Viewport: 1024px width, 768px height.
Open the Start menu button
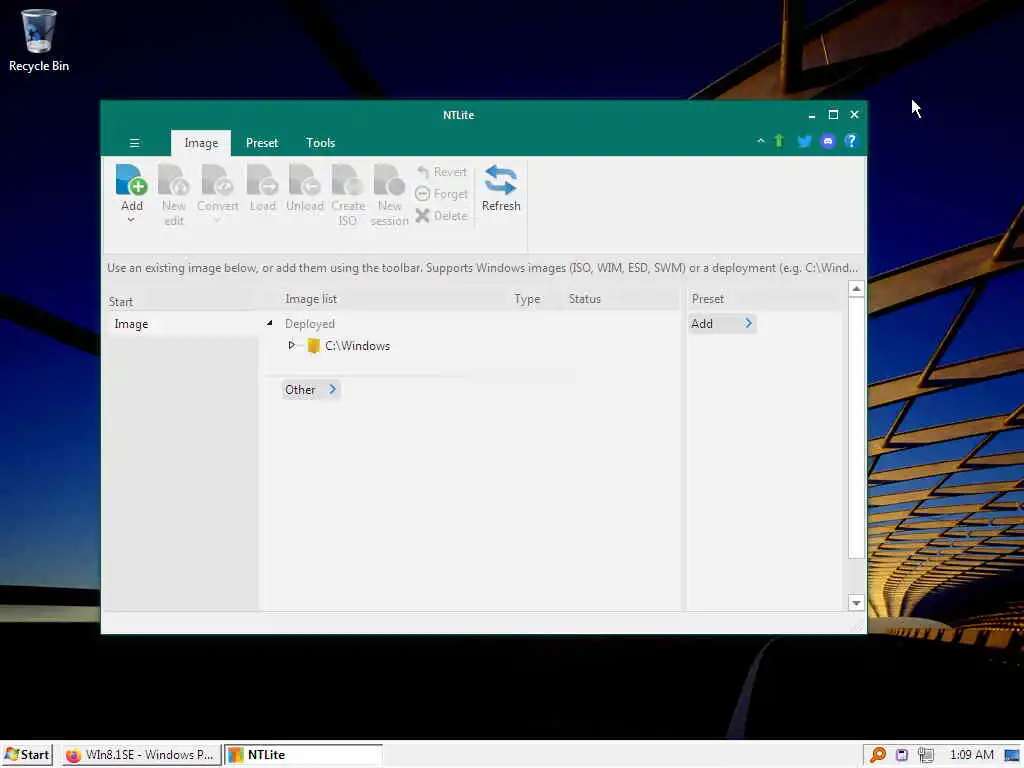(x=27, y=755)
